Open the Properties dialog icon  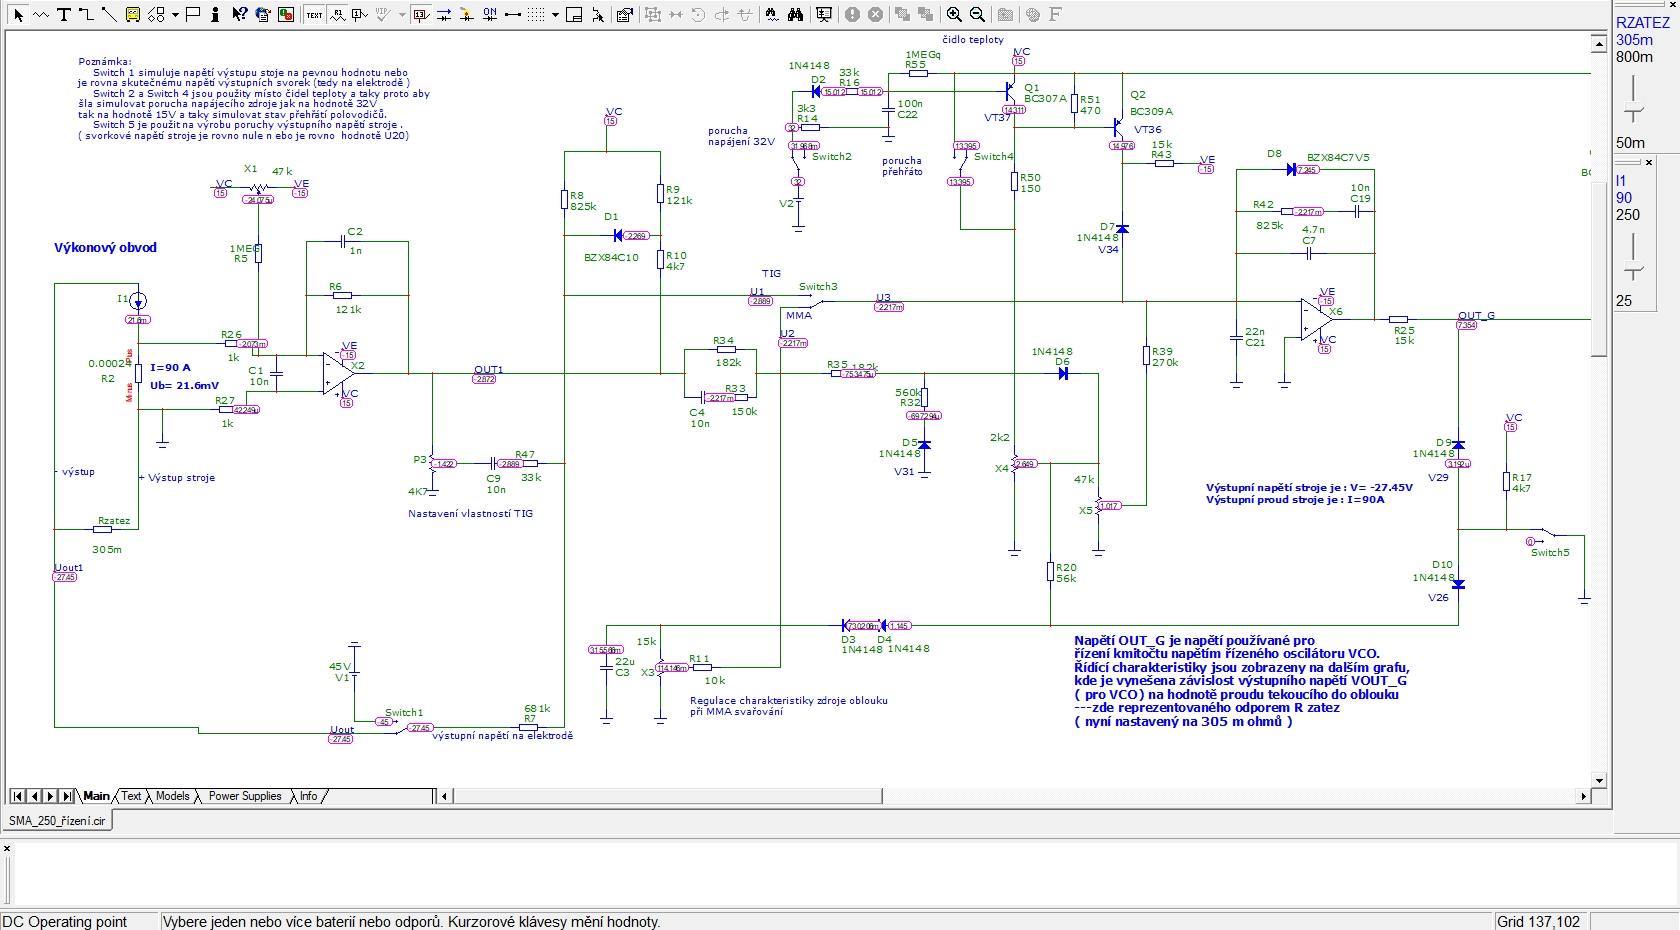[x=625, y=15]
